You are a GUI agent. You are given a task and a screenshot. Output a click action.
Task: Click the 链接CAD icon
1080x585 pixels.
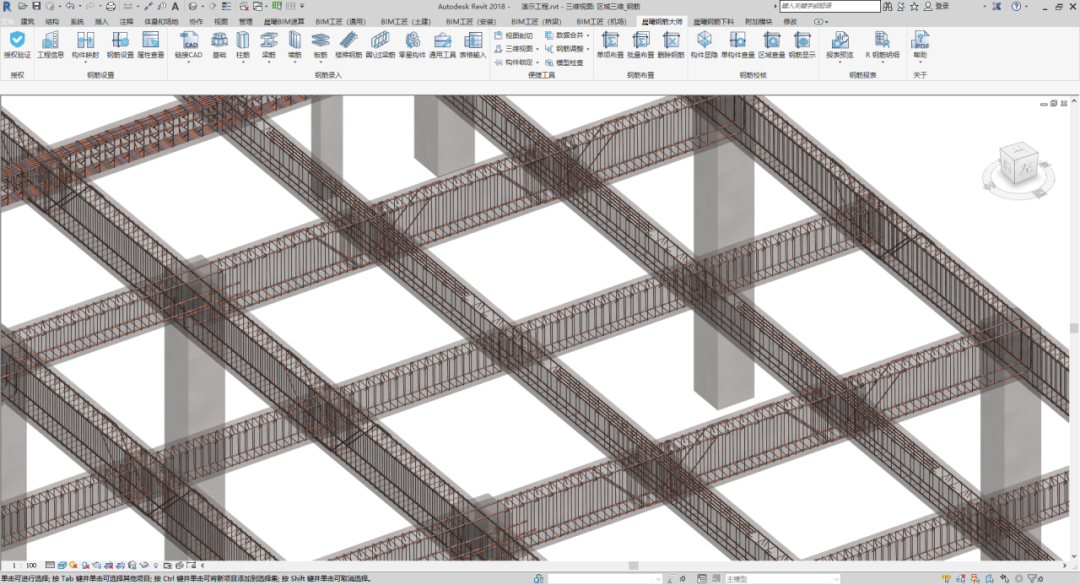click(189, 41)
